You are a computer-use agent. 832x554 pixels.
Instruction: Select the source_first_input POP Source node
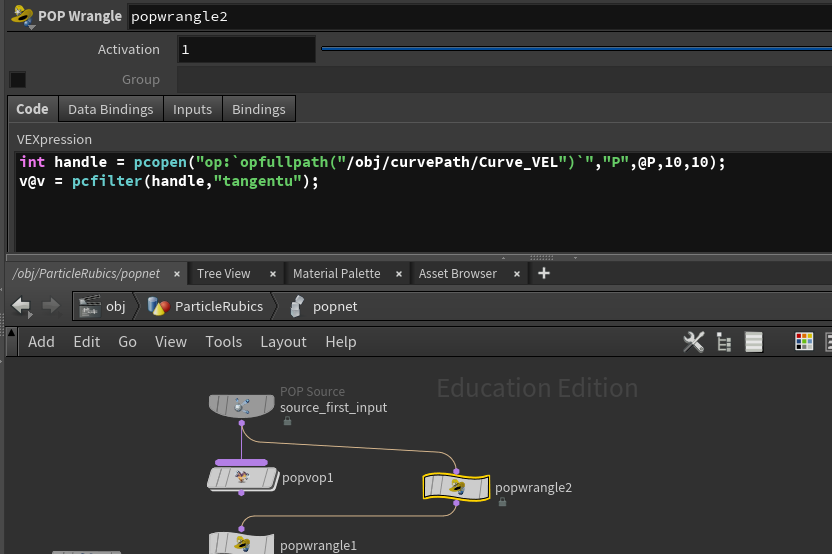pos(241,405)
